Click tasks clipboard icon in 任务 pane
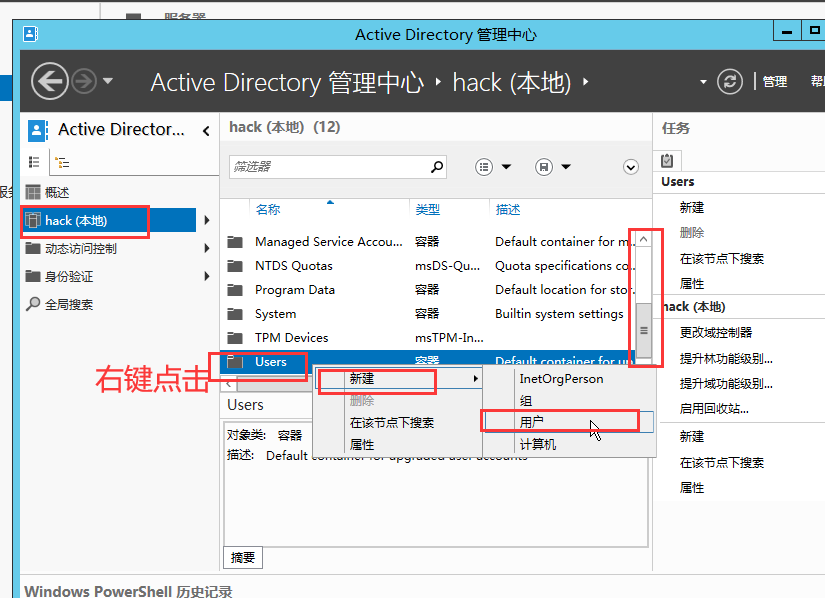This screenshot has height=598, width=825. 667,160
